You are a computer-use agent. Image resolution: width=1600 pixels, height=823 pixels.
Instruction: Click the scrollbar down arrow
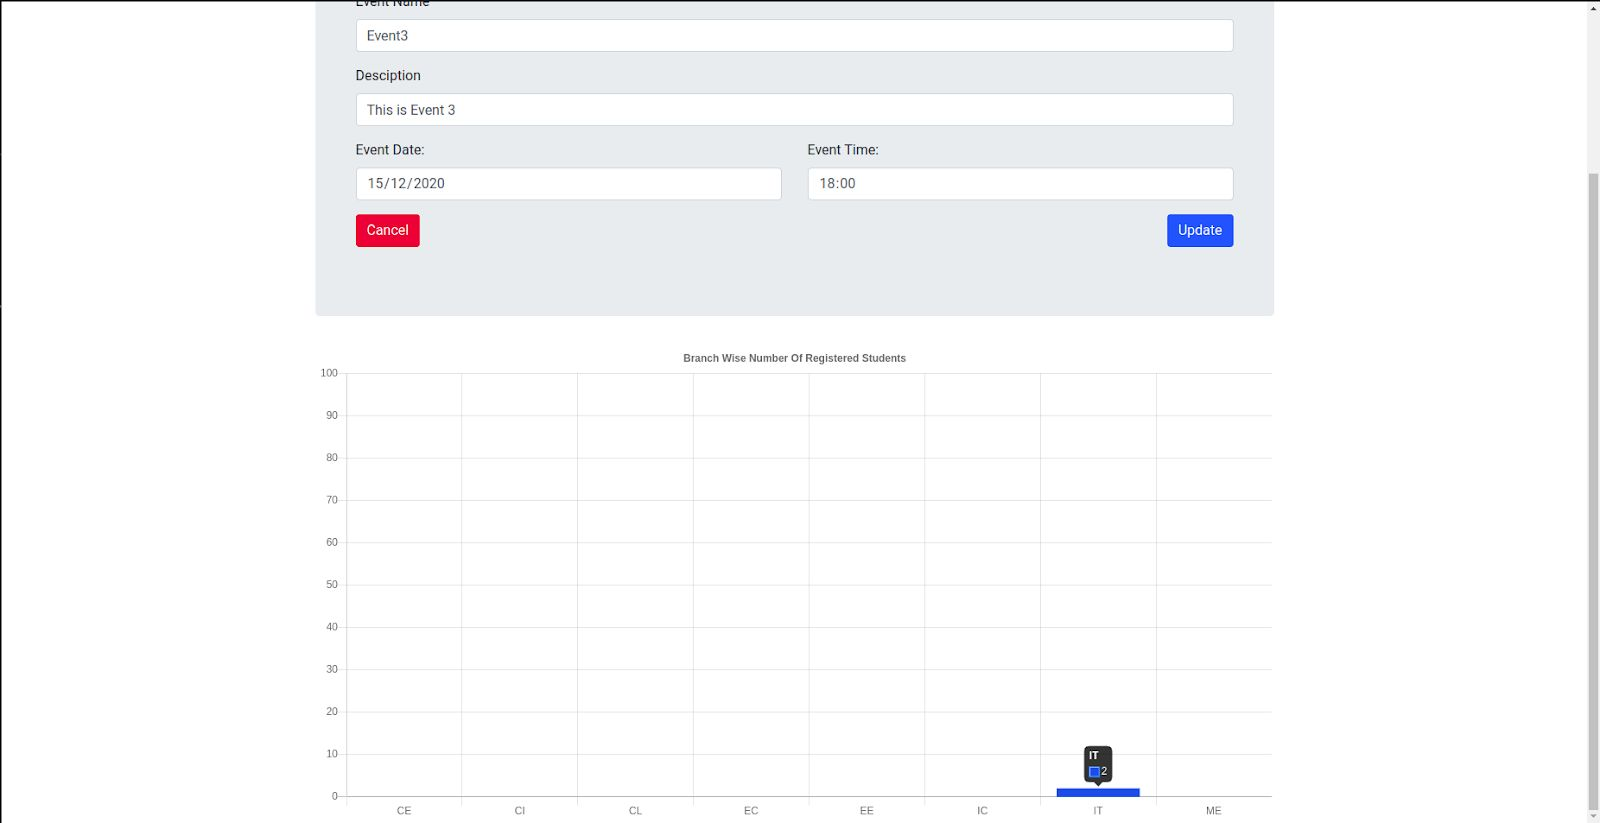pyautogui.click(x=1593, y=815)
